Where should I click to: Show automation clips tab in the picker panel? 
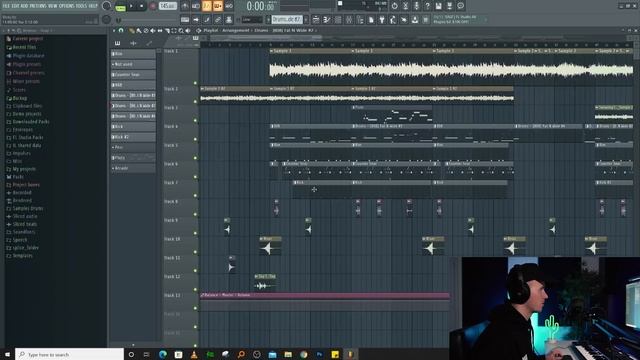(x=149, y=43)
